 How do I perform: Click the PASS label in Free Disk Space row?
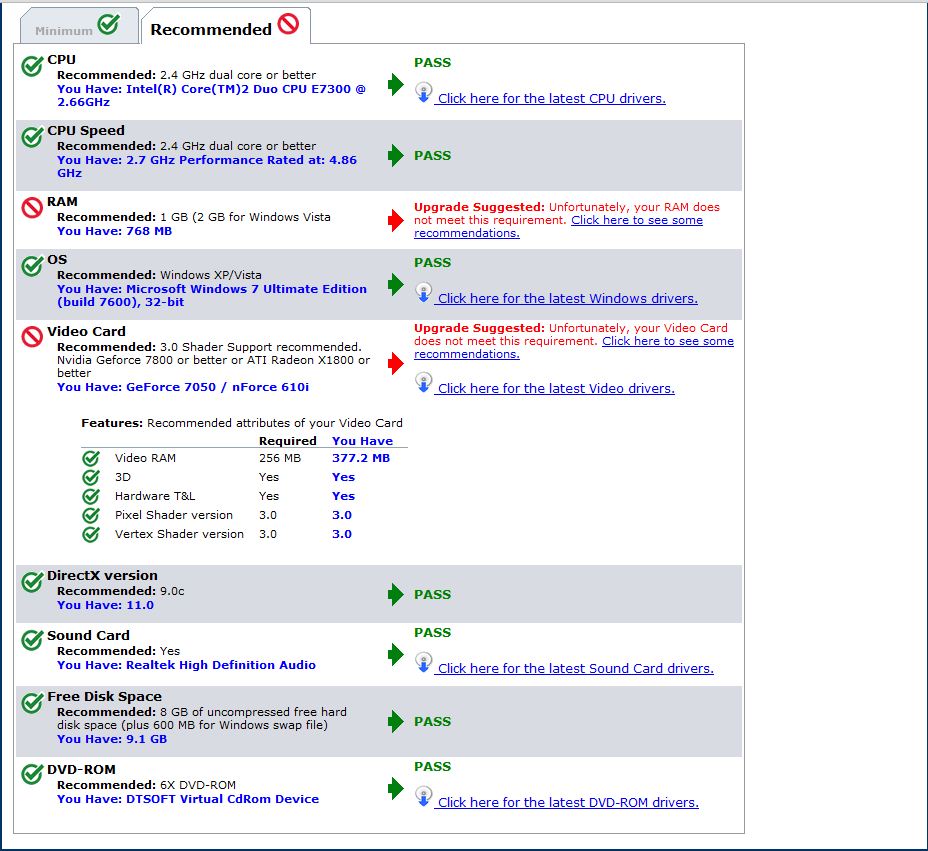tap(433, 721)
